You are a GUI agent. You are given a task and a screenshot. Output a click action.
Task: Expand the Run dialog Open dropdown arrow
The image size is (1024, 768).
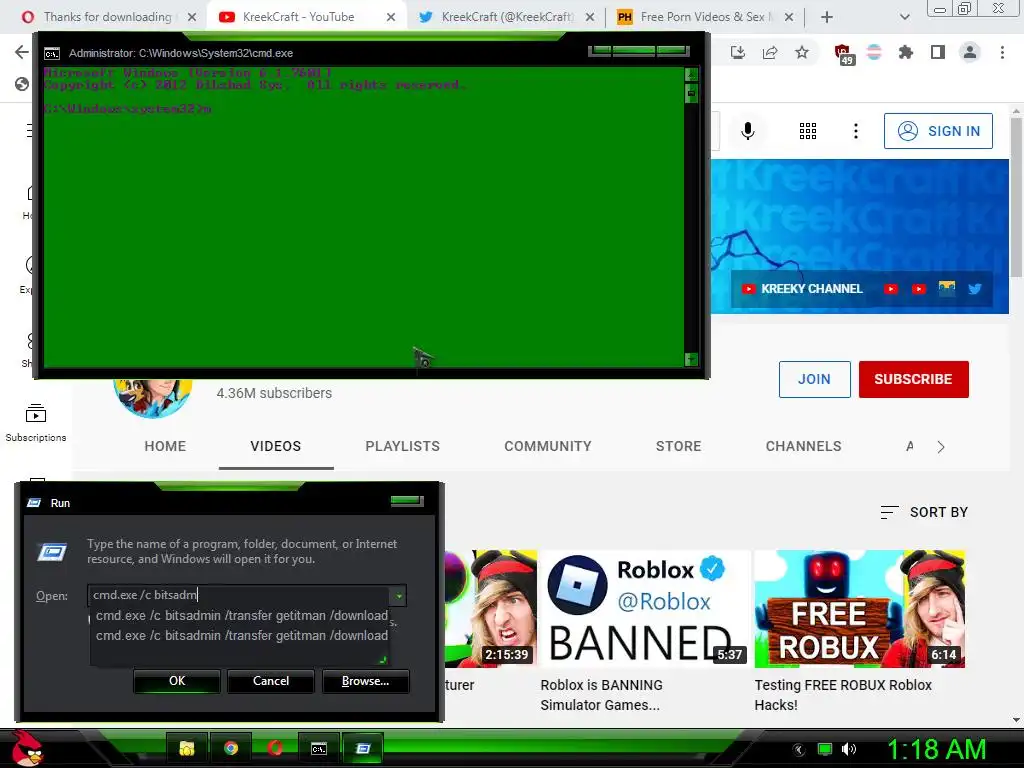click(x=398, y=596)
